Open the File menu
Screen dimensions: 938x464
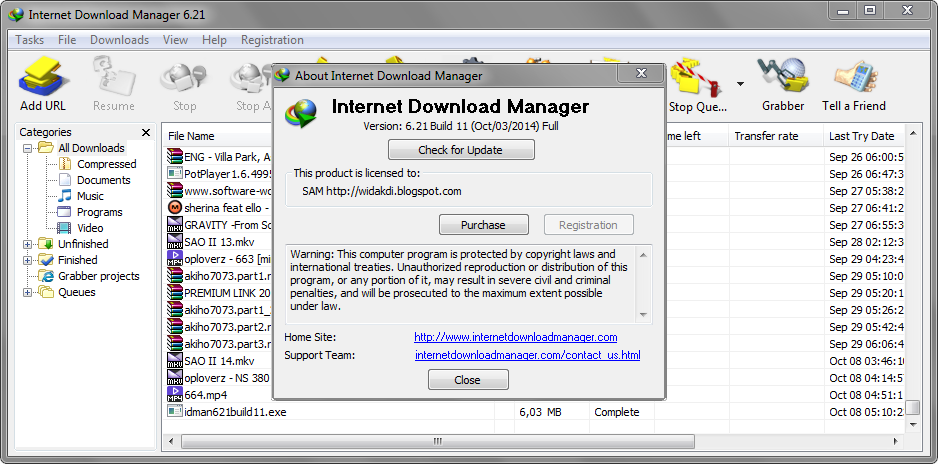point(67,40)
